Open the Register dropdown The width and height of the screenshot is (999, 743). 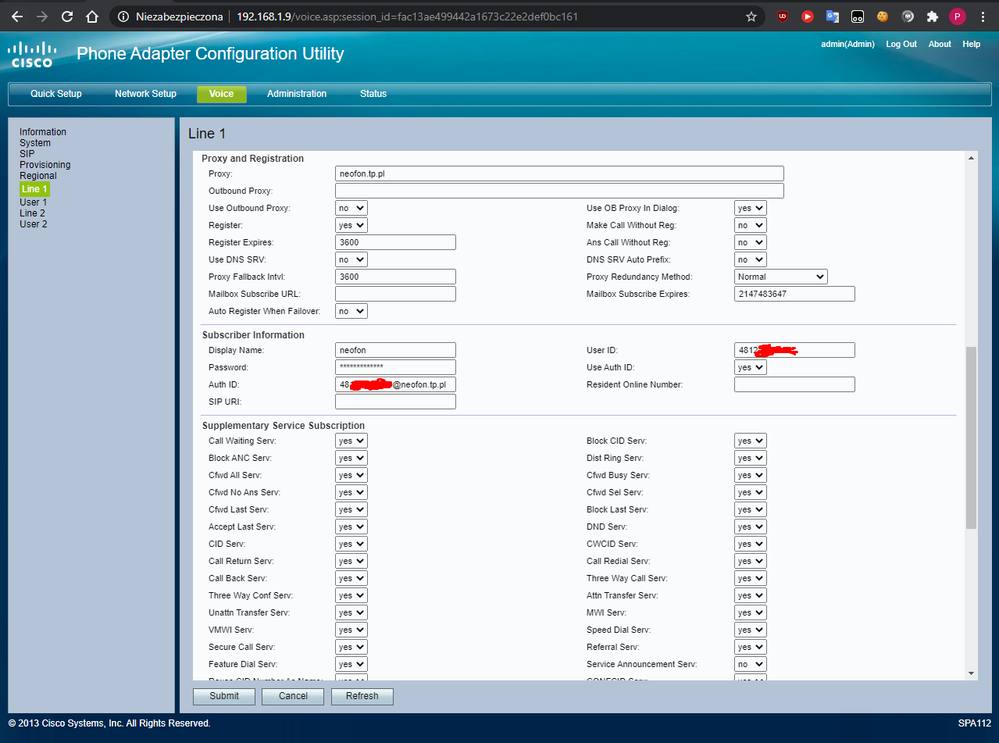coord(351,225)
